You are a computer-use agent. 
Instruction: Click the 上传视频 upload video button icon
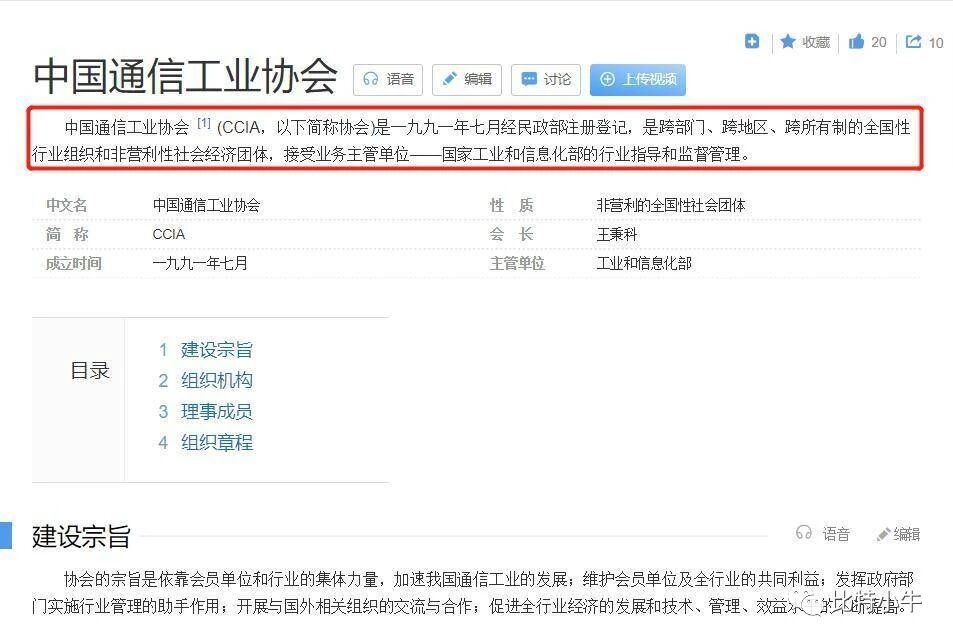pos(605,79)
